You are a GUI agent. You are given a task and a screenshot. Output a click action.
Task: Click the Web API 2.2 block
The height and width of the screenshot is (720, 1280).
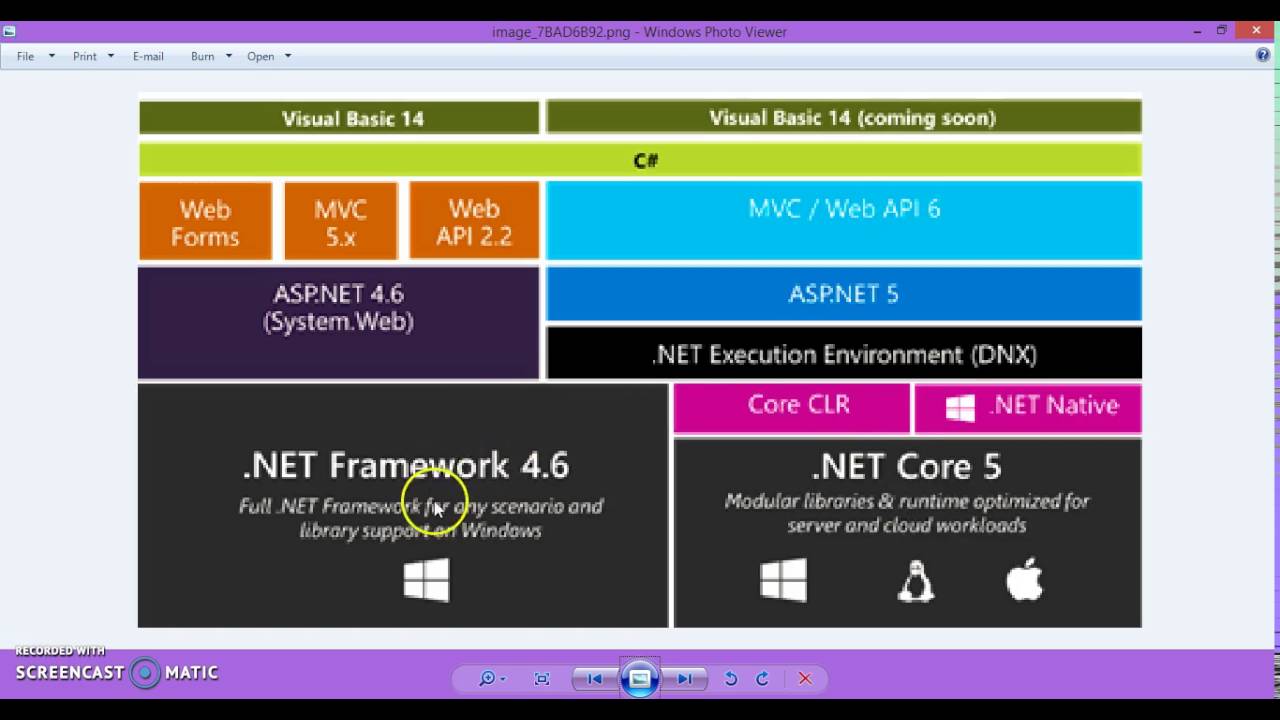(x=474, y=221)
